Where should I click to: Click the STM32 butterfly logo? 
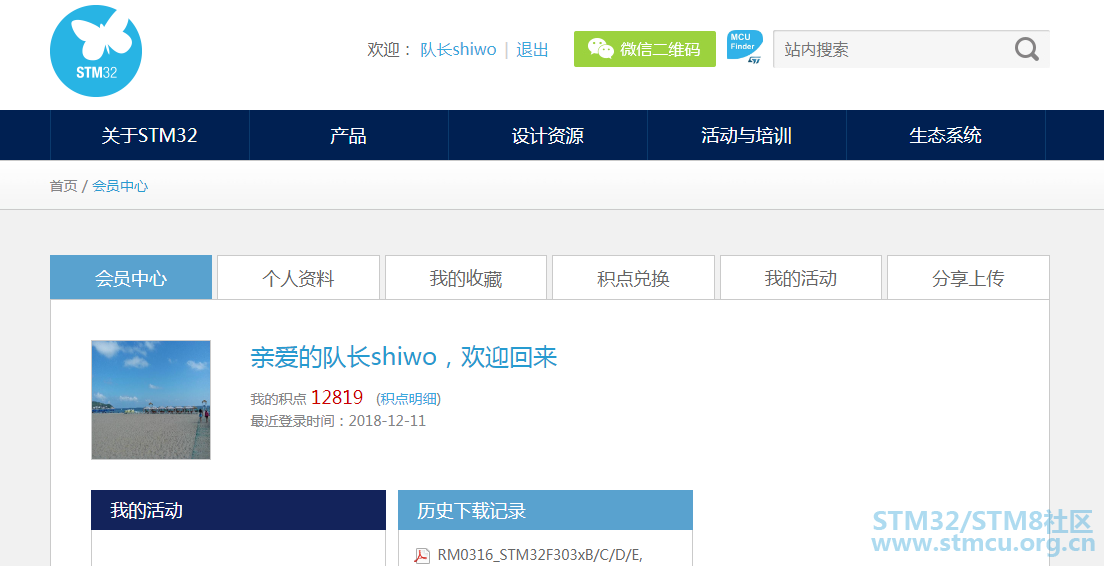click(x=96, y=51)
